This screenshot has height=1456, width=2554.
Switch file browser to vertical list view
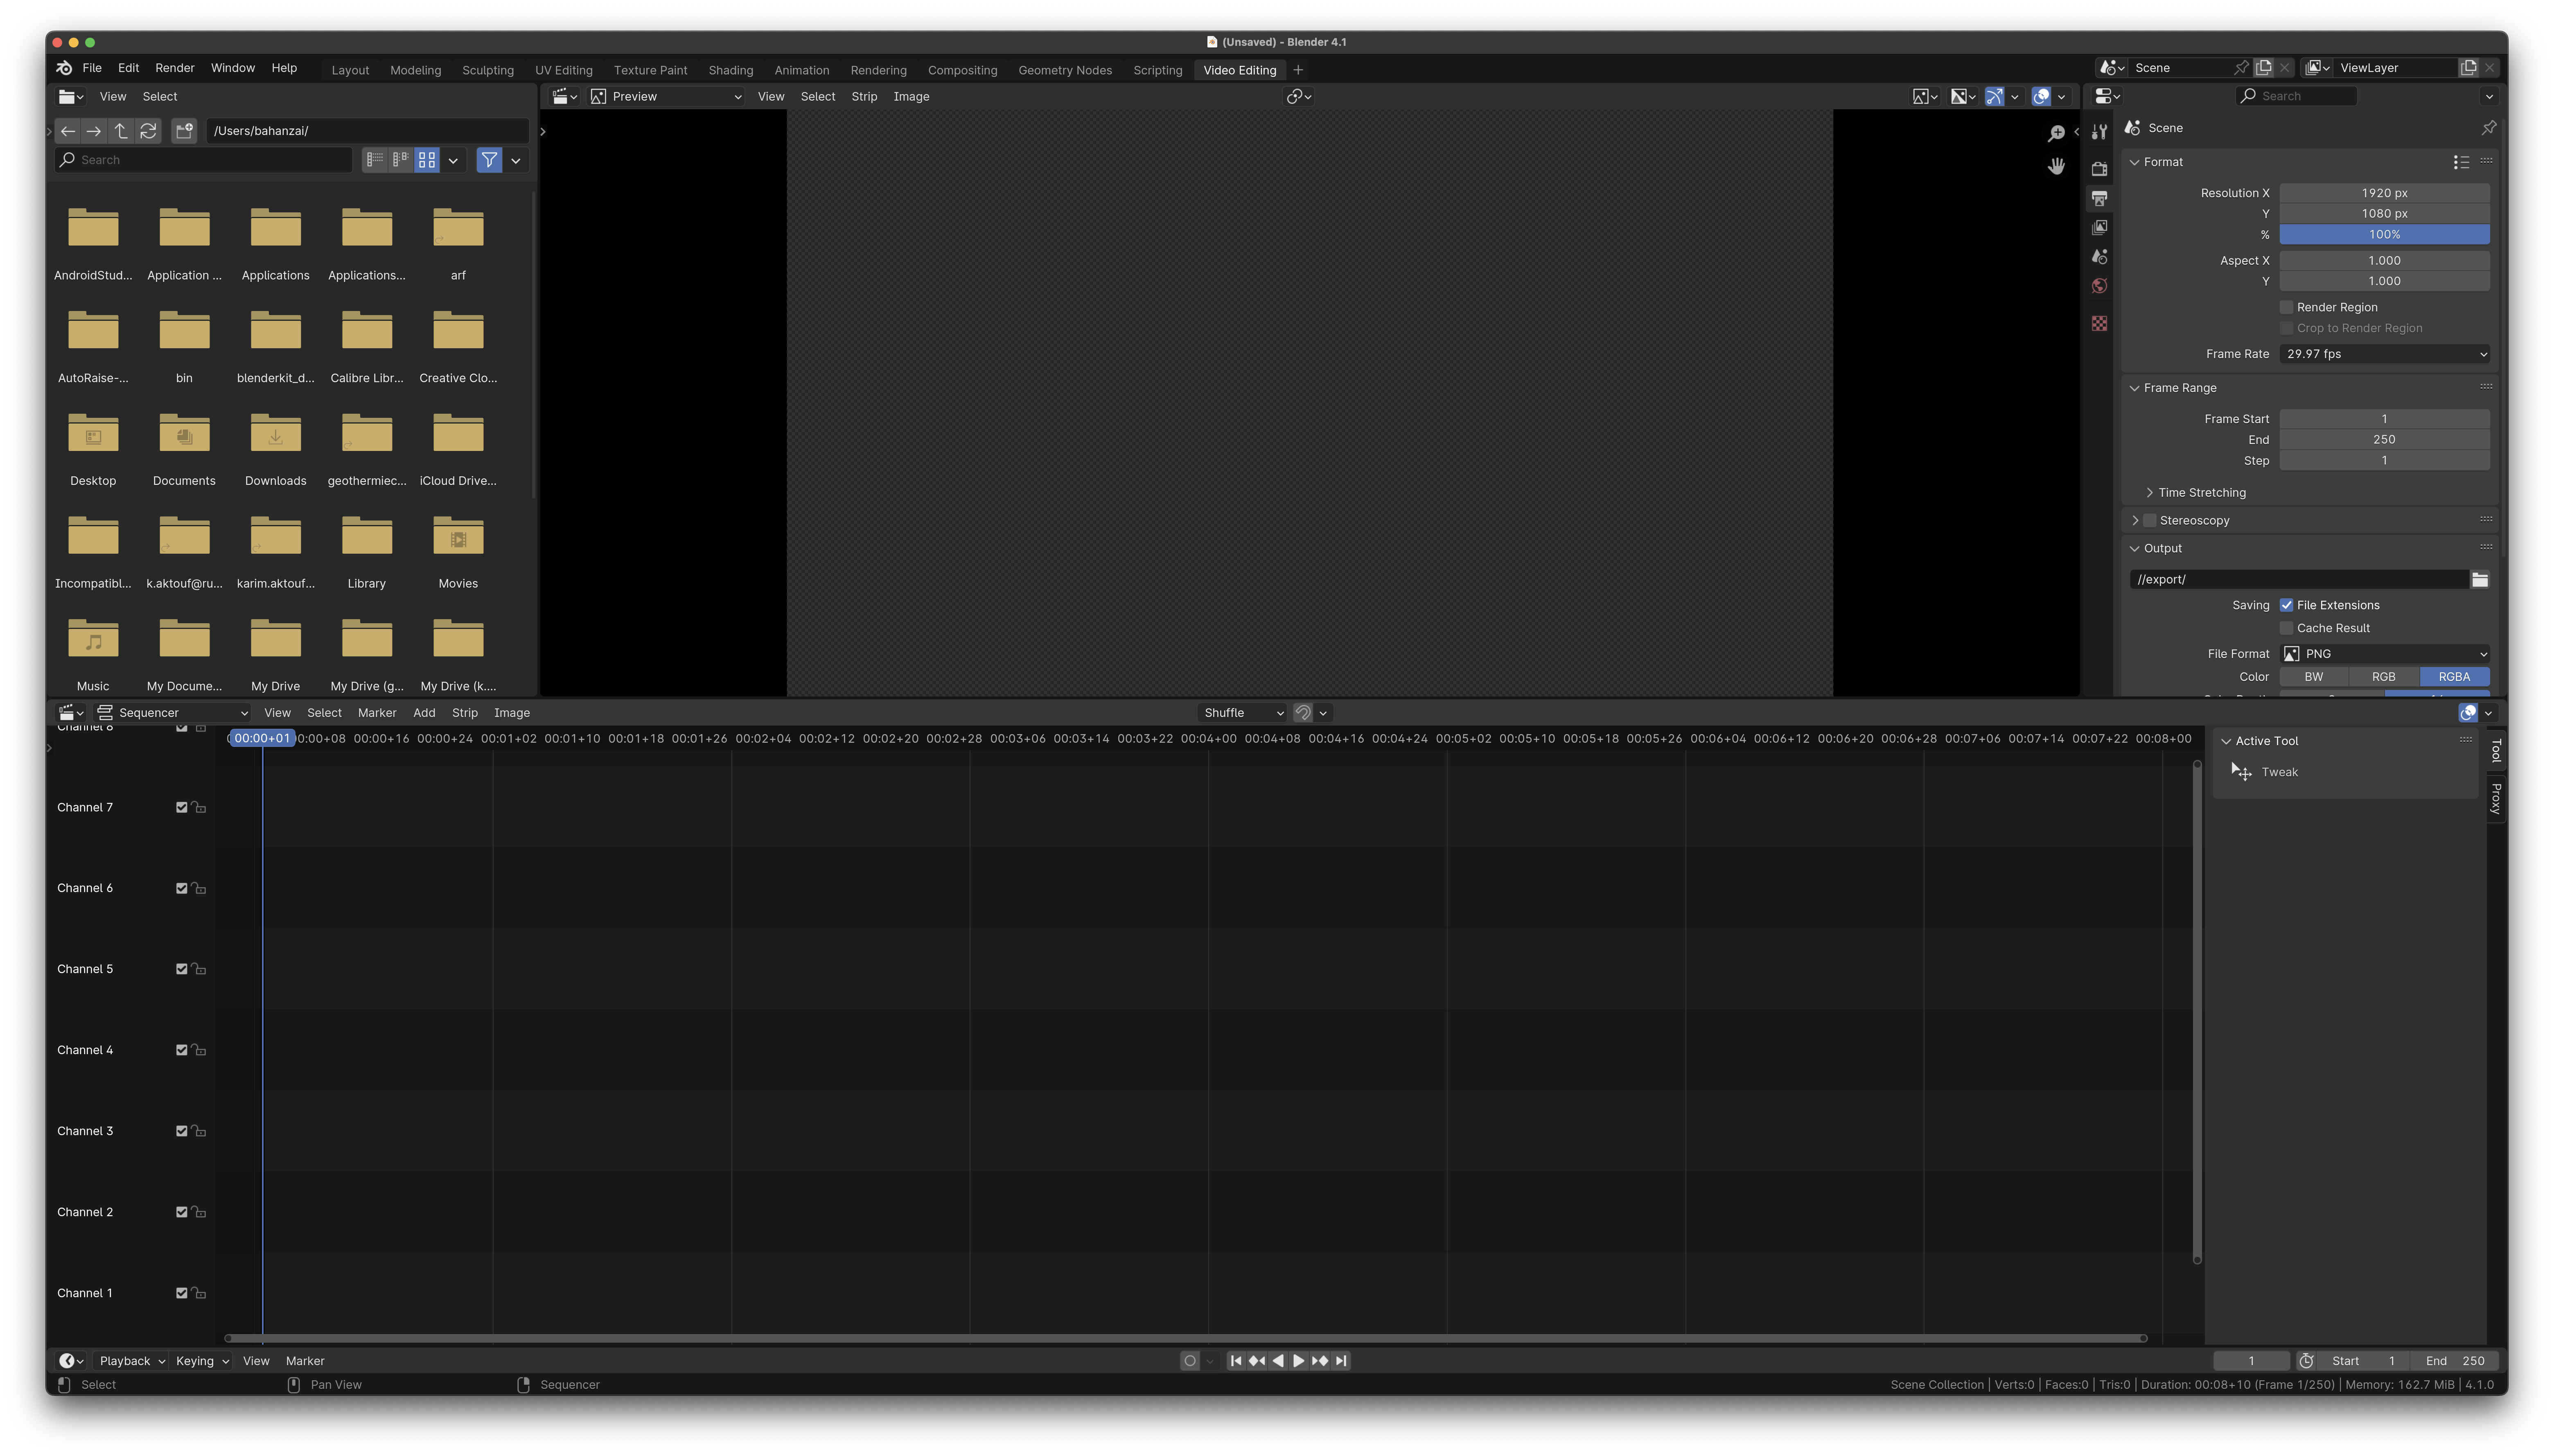tap(375, 160)
